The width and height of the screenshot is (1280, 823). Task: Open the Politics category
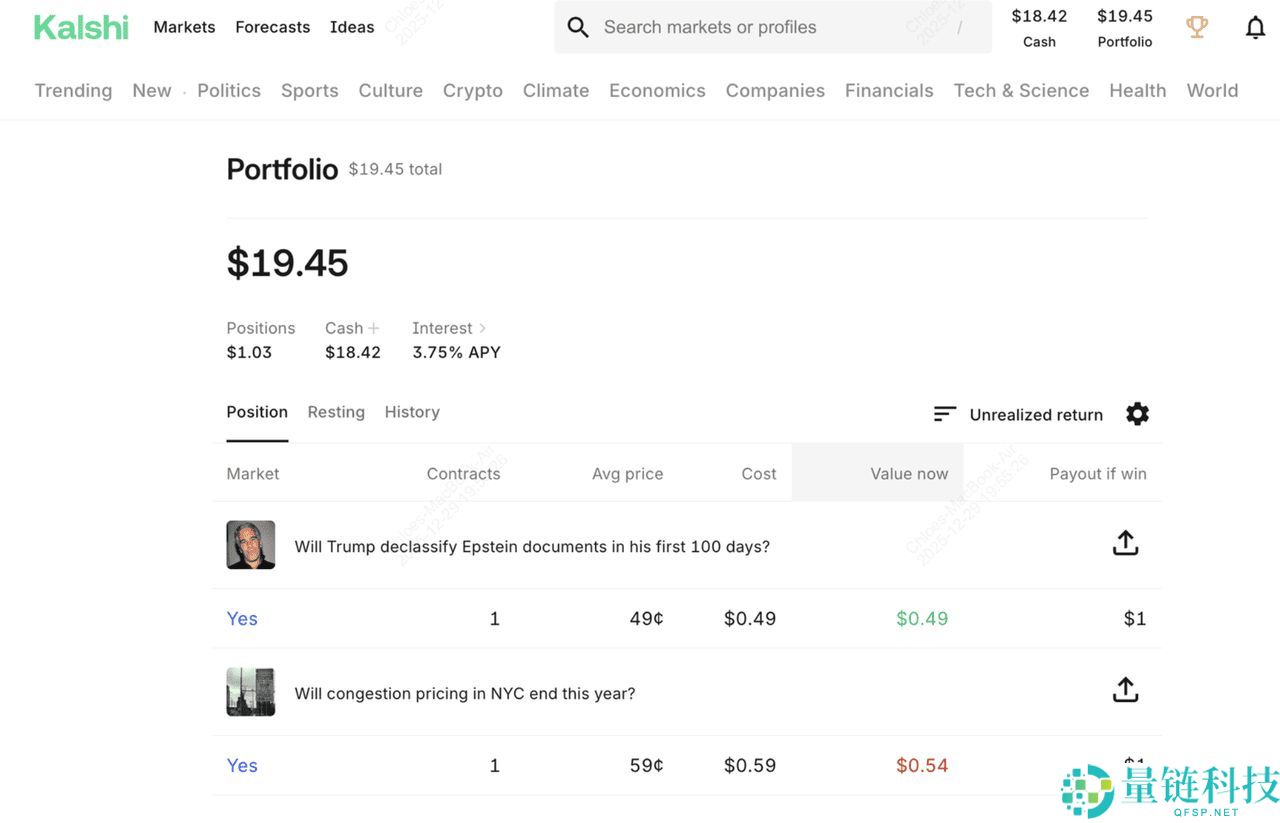pyautogui.click(x=229, y=90)
